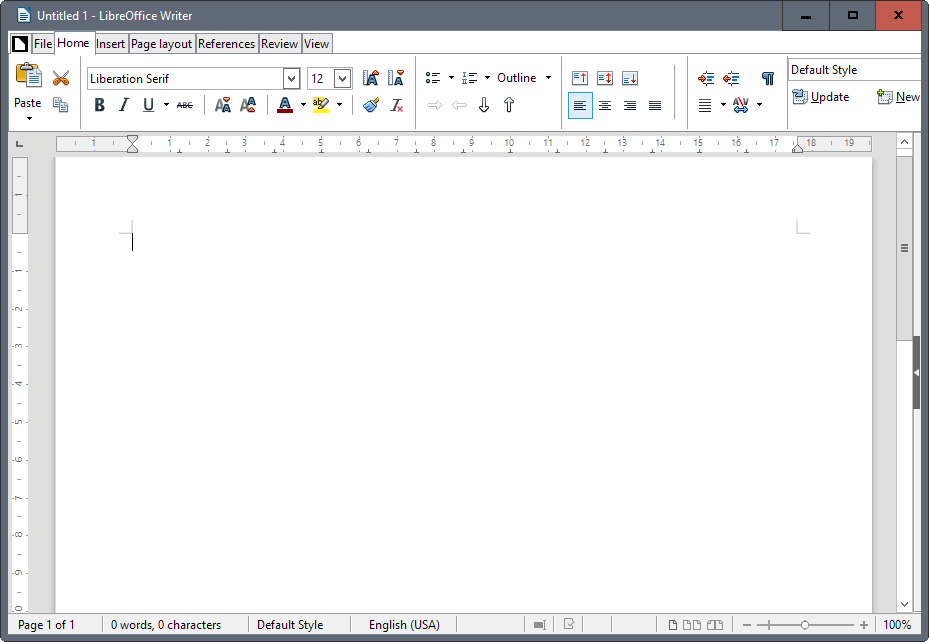
Task: Click the Promote one level right arrow
Action: point(434,105)
